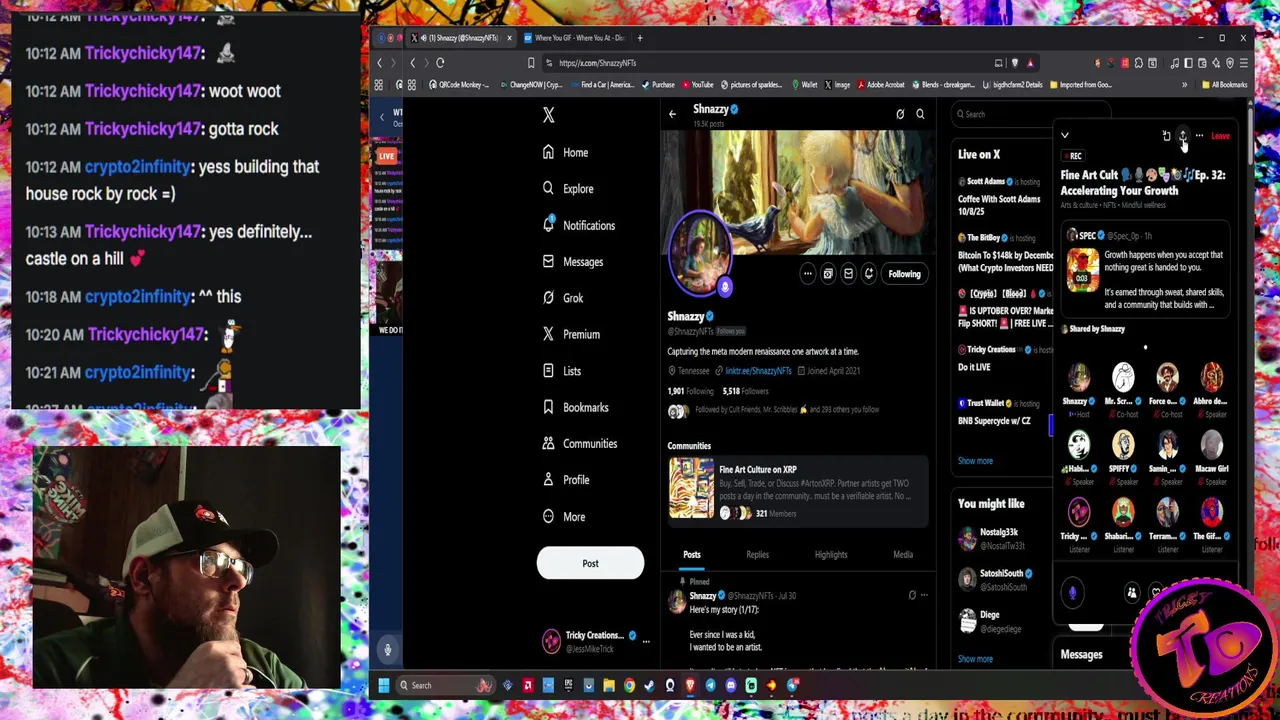Click Leave to exit the Space
This screenshot has height=720, width=1280.
(x=1220, y=135)
